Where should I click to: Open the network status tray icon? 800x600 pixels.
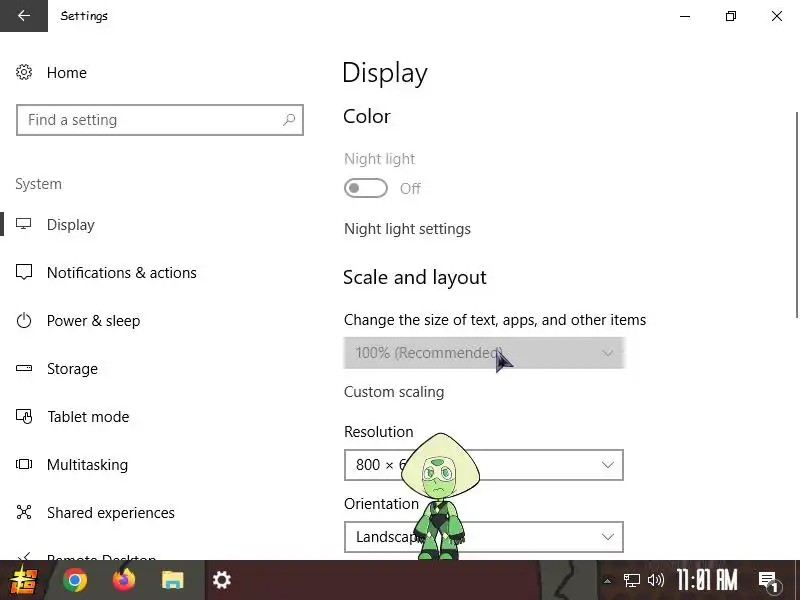pos(632,581)
